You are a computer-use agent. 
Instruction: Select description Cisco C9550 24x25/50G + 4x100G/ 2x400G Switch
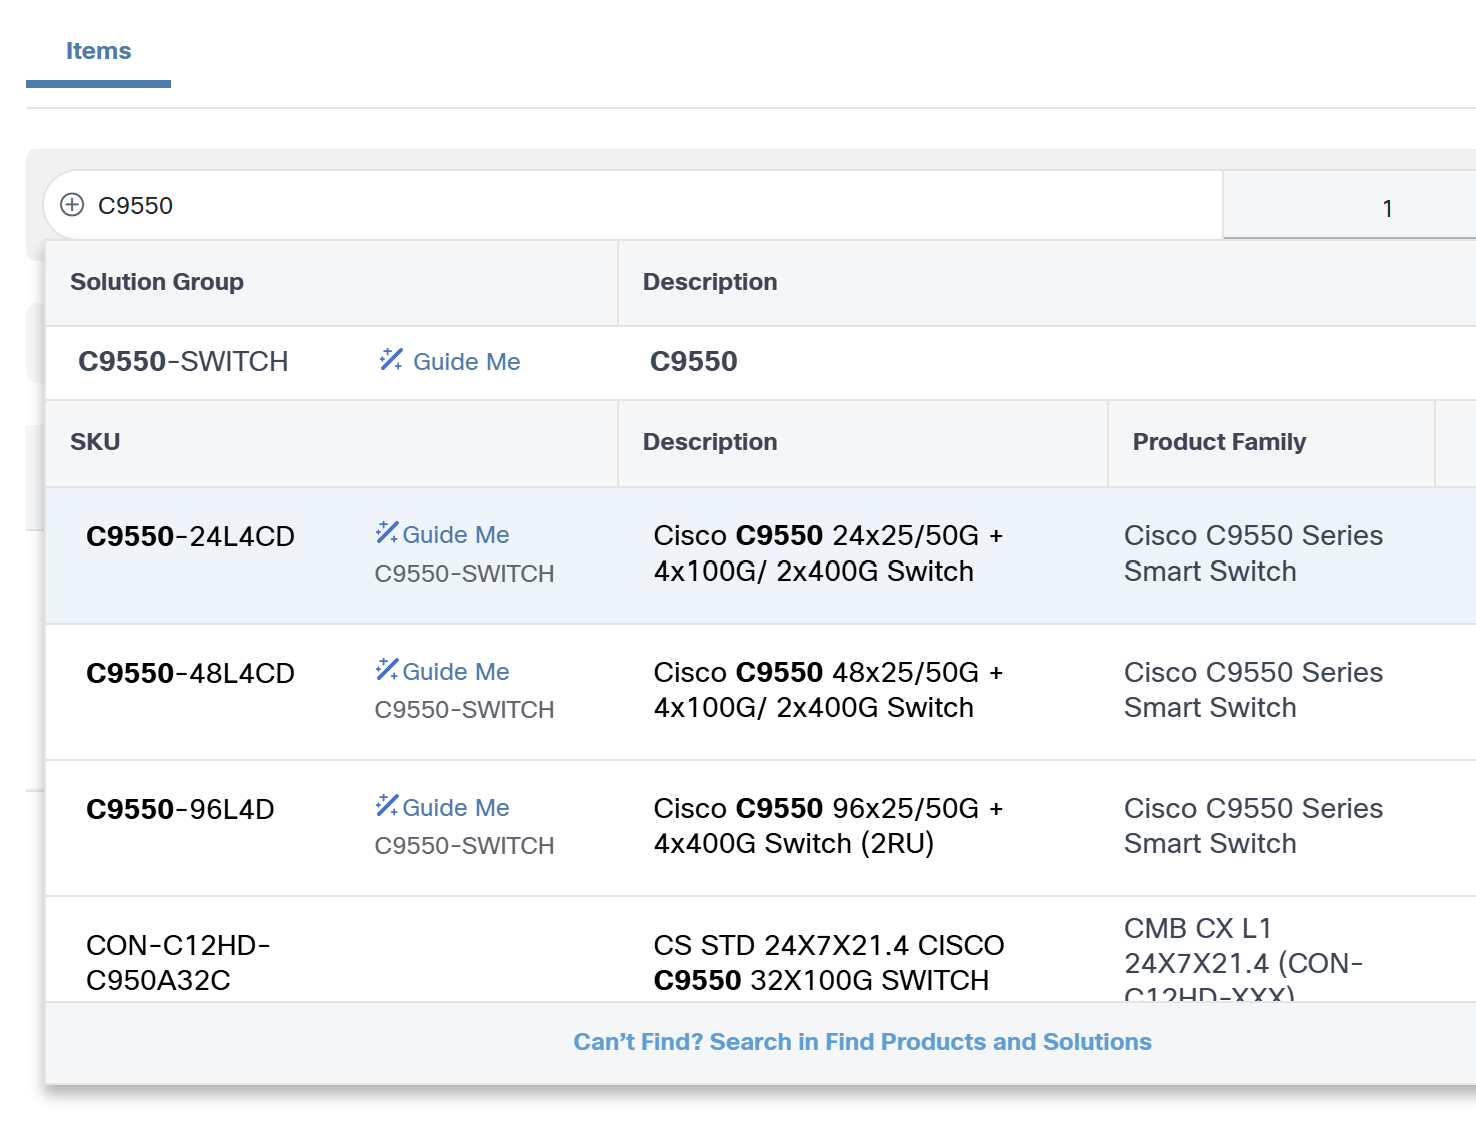coord(828,553)
